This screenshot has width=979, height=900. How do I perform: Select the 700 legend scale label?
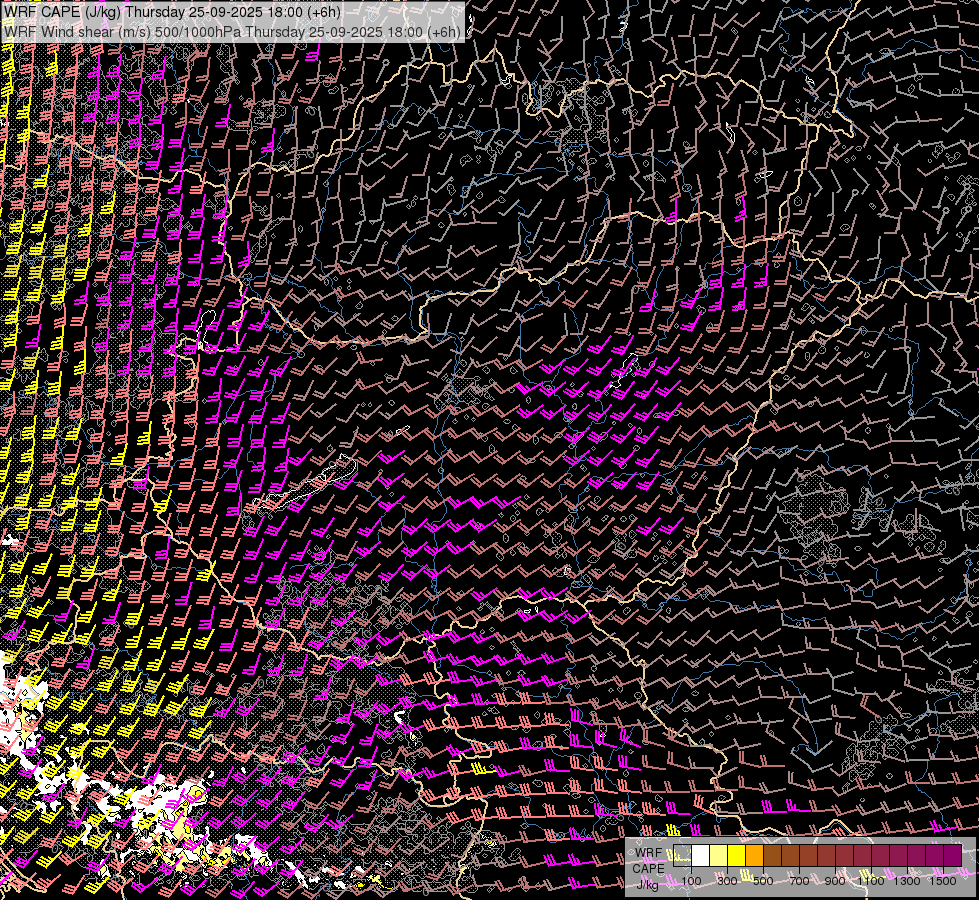799,881
